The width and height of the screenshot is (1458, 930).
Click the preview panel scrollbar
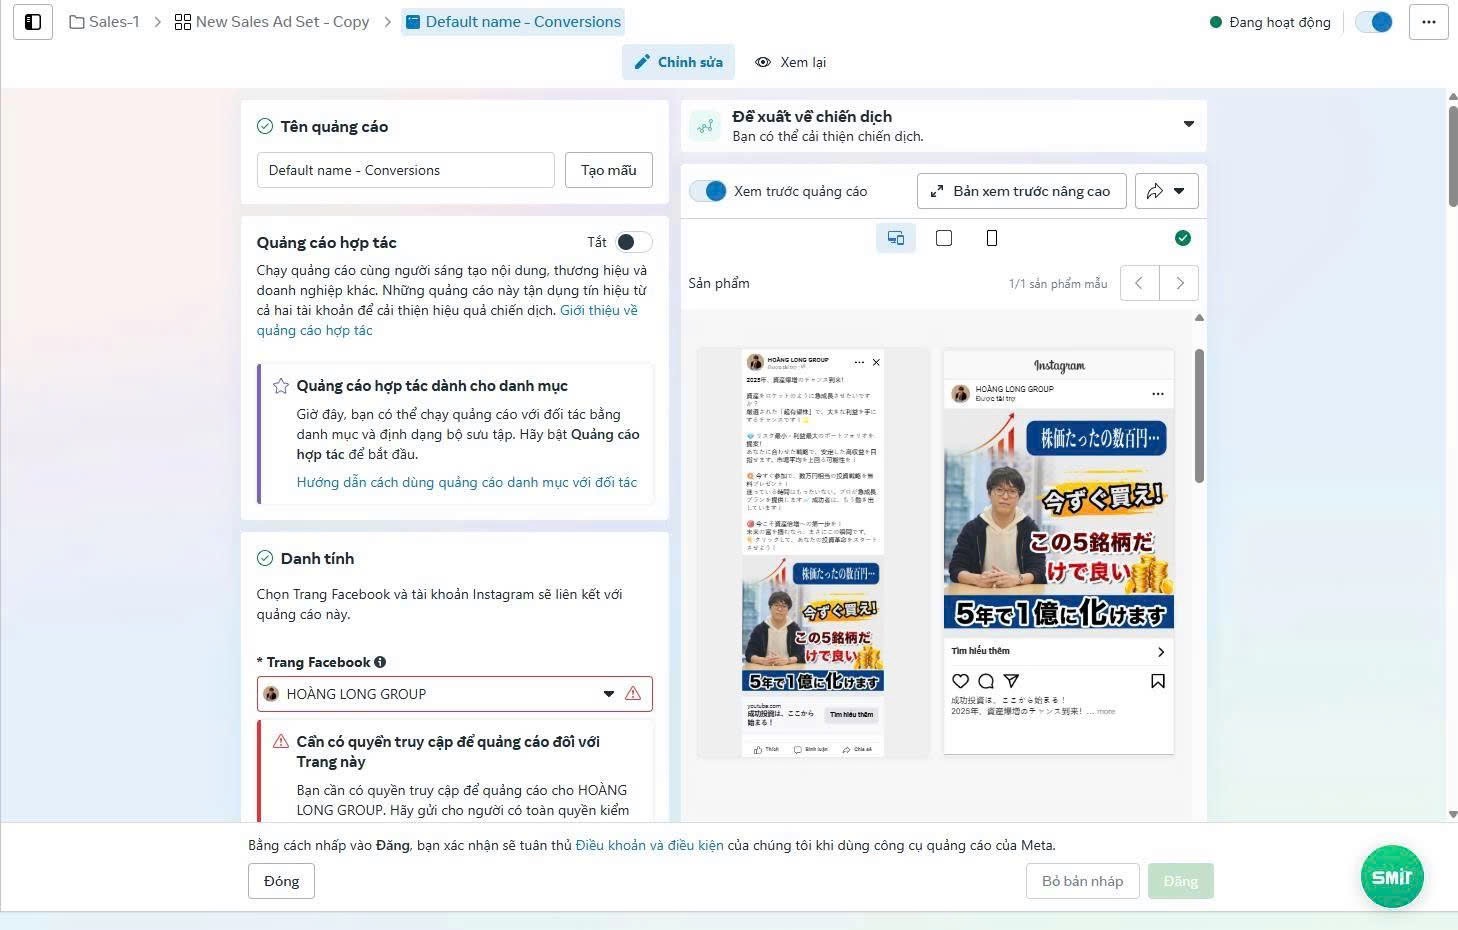[x=1199, y=415]
